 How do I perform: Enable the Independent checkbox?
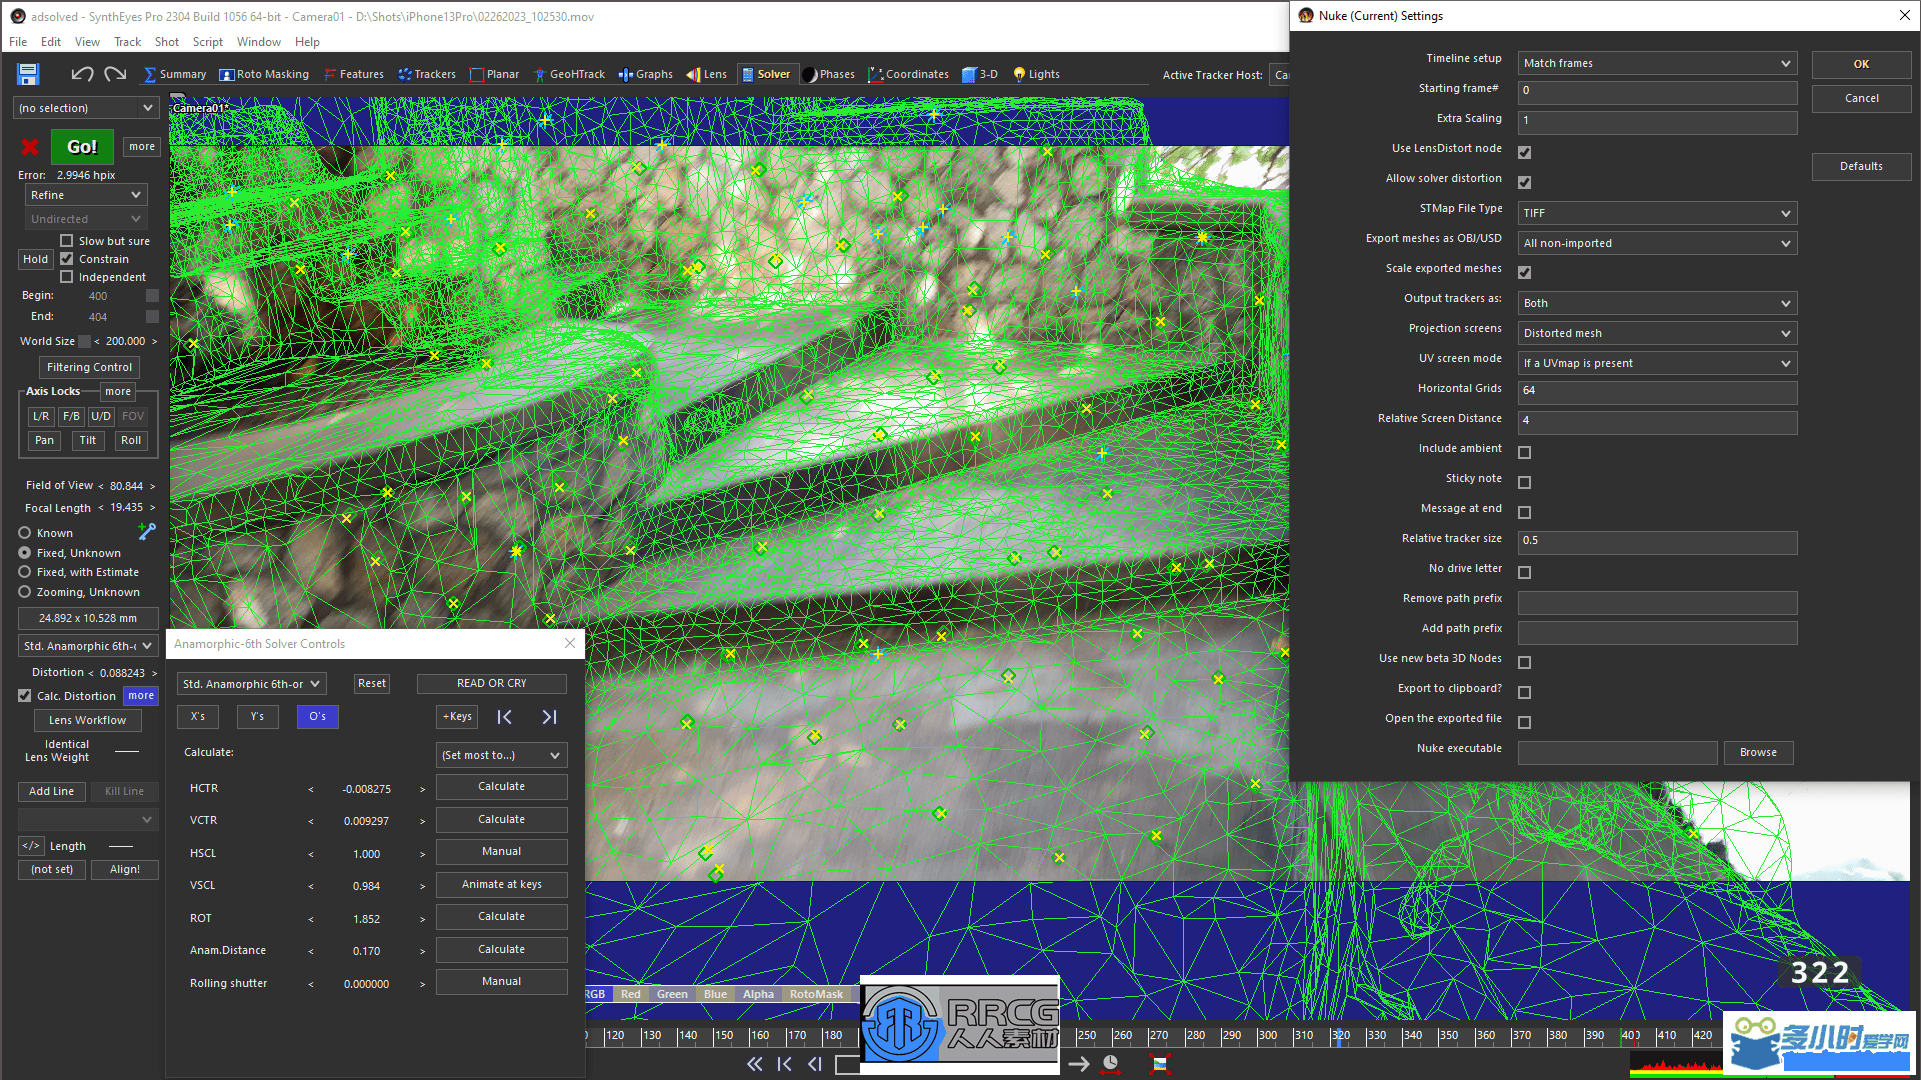click(67, 277)
